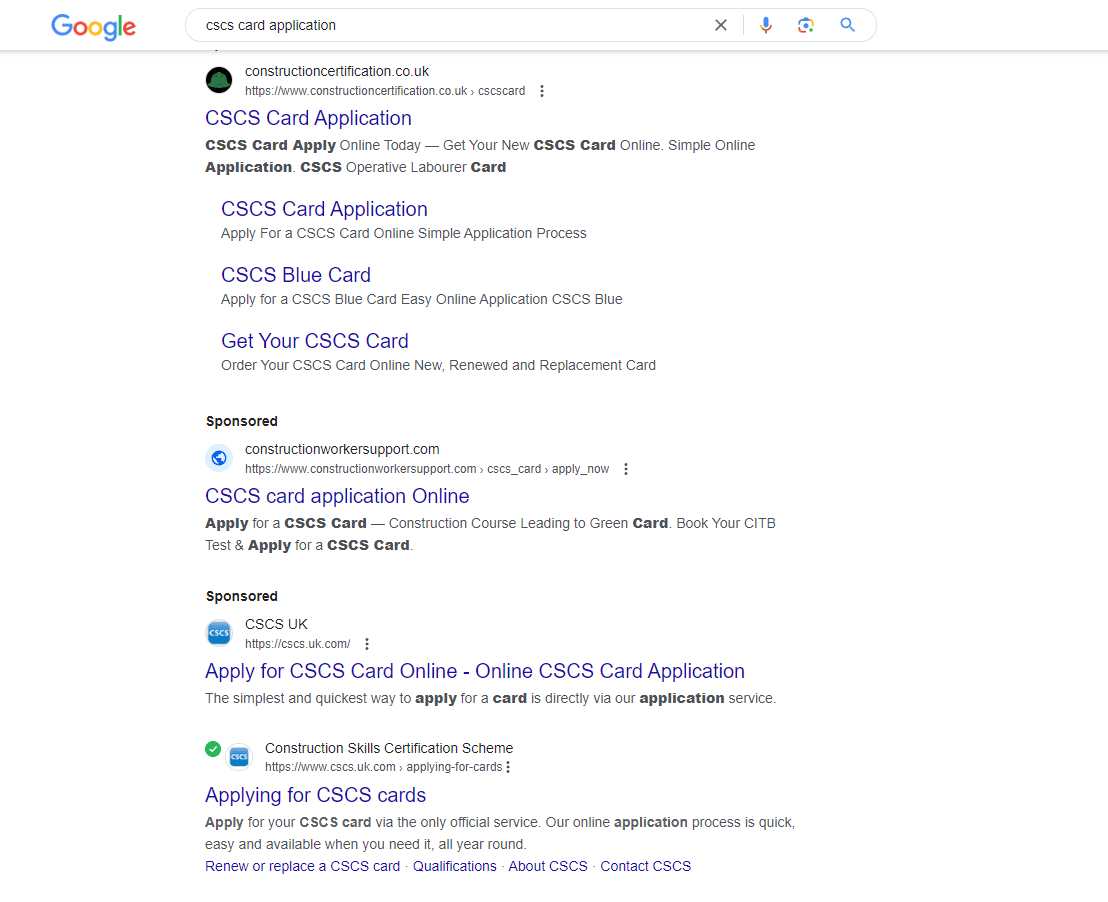This screenshot has height=902, width=1108.
Task: Click the green verified checkmark badge
Action: (x=213, y=748)
